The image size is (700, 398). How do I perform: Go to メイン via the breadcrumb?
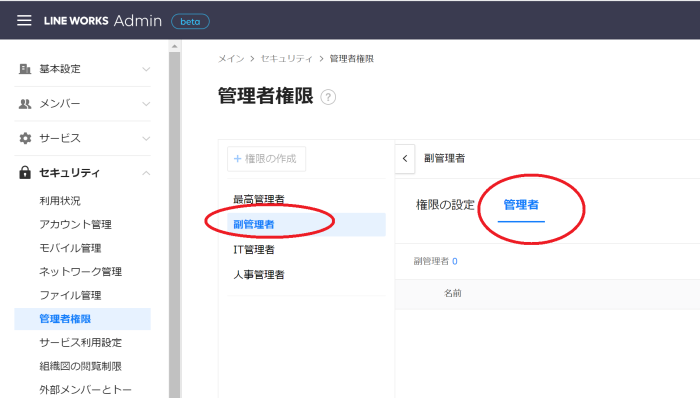coord(231,59)
